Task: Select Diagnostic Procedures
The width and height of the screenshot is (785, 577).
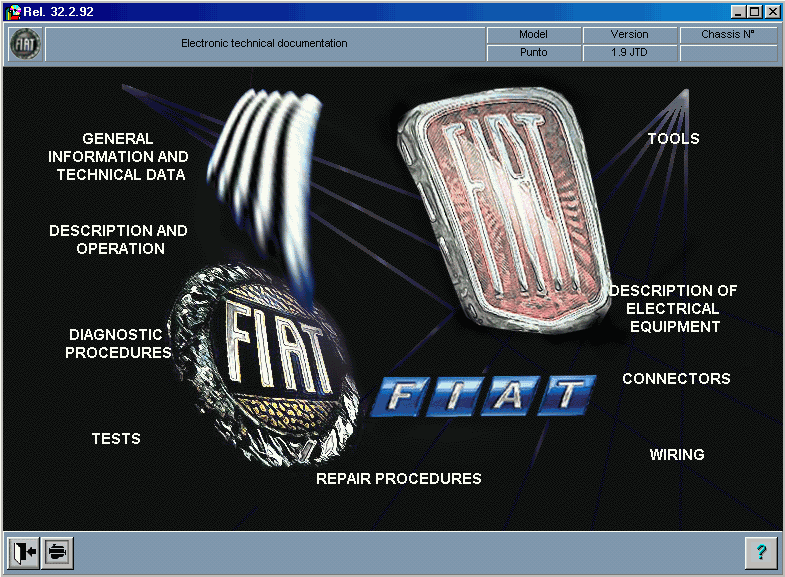Action: click(x=118, y=343)
